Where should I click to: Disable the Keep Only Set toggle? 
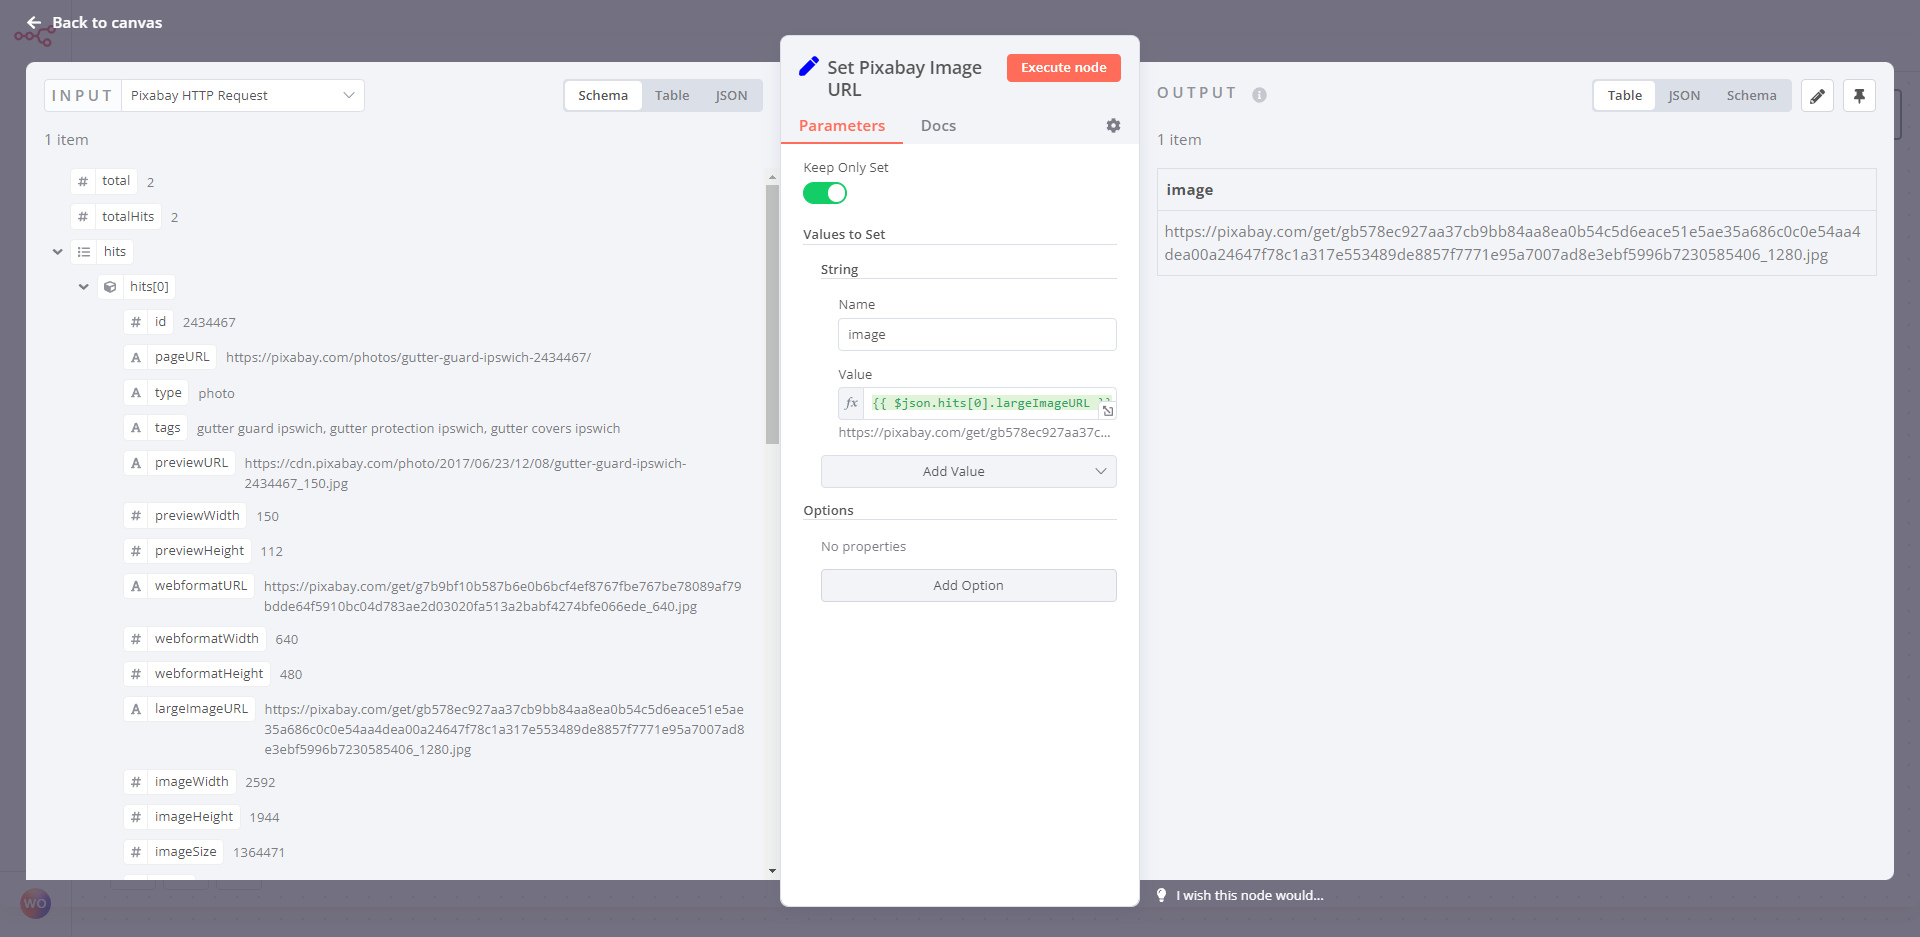824,193
